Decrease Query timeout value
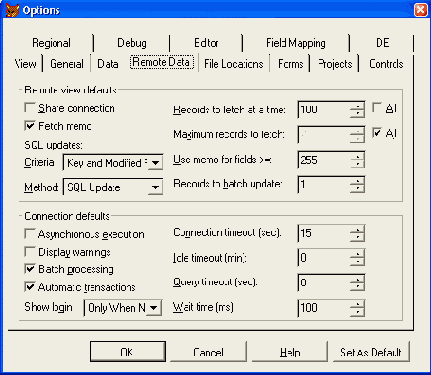The height and width of the screenshot is (375, 431). click(357, 287)
